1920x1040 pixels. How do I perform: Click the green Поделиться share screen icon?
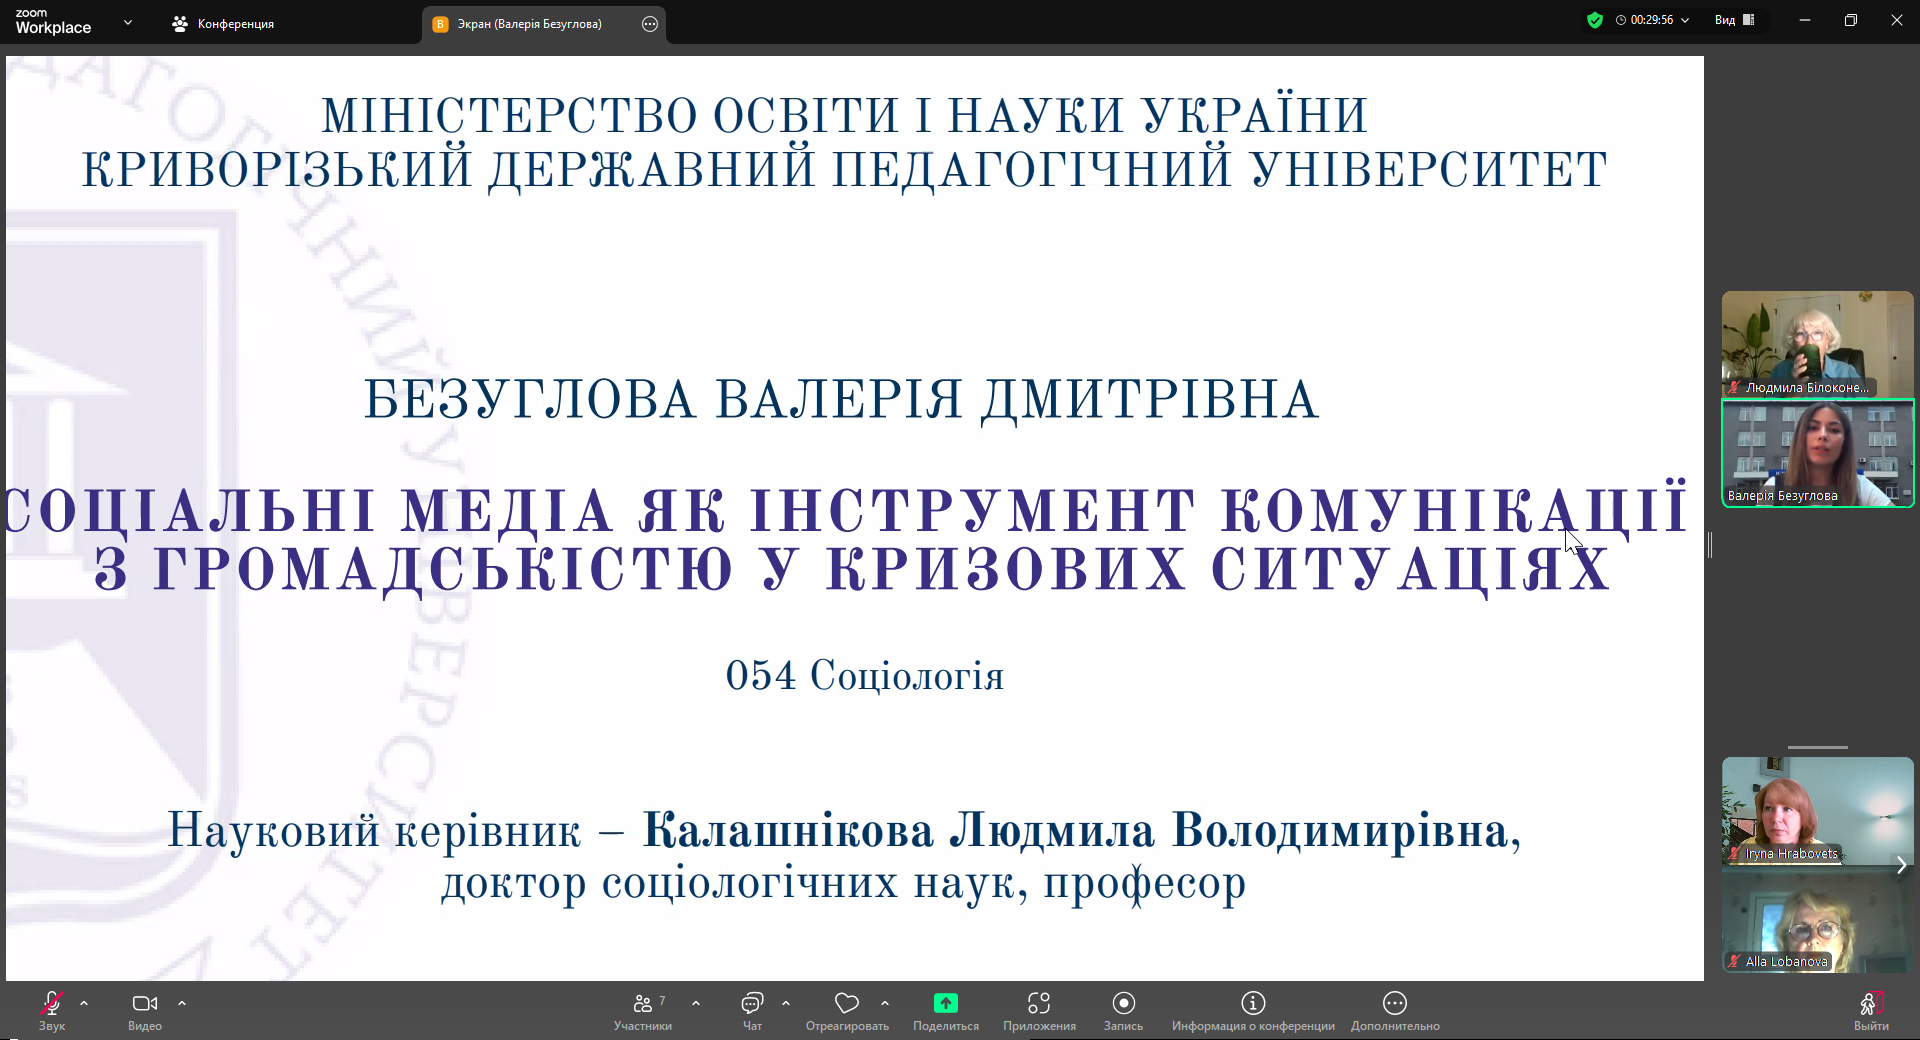pyautogui.click(x=945, y=1003)
